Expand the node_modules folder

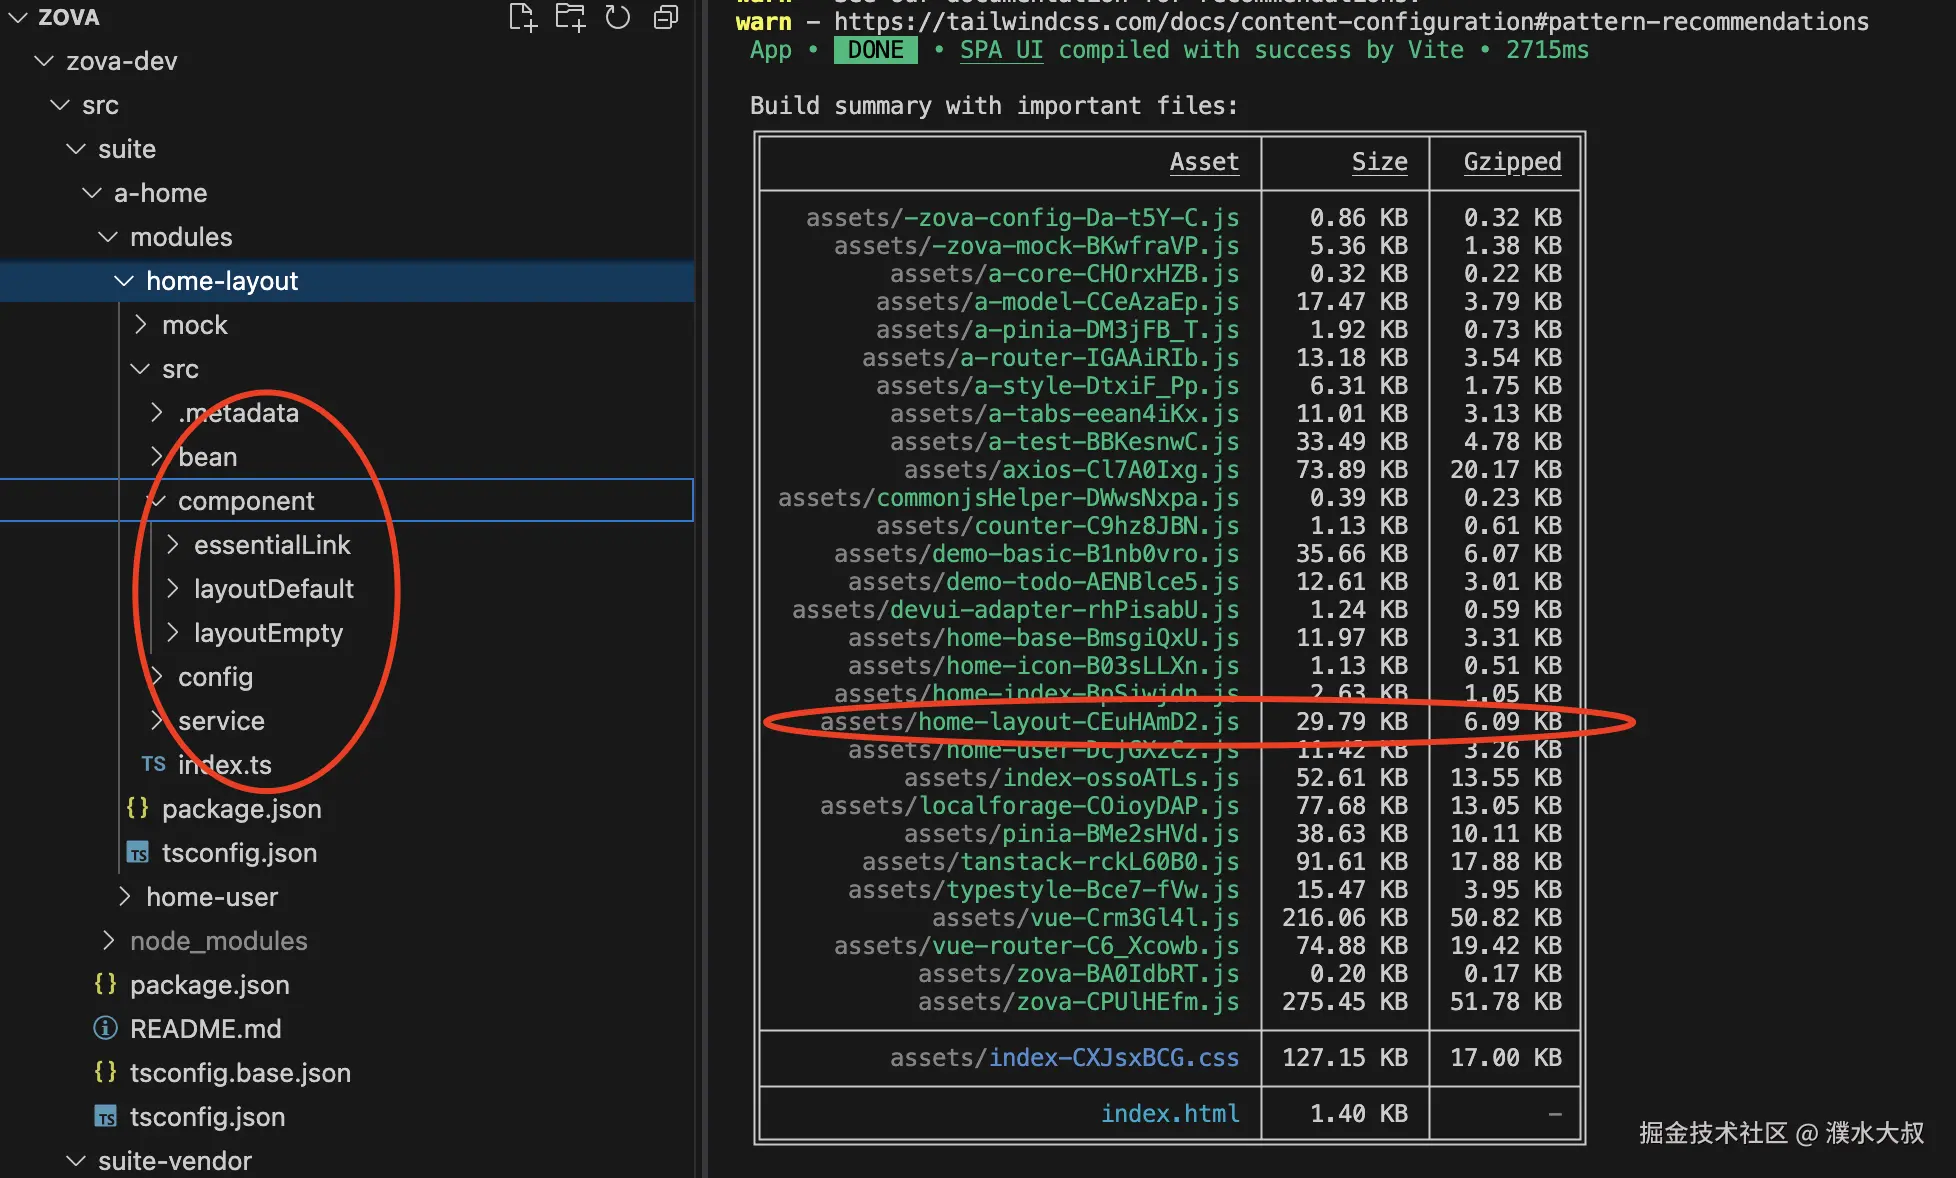[x=218, y=941]
